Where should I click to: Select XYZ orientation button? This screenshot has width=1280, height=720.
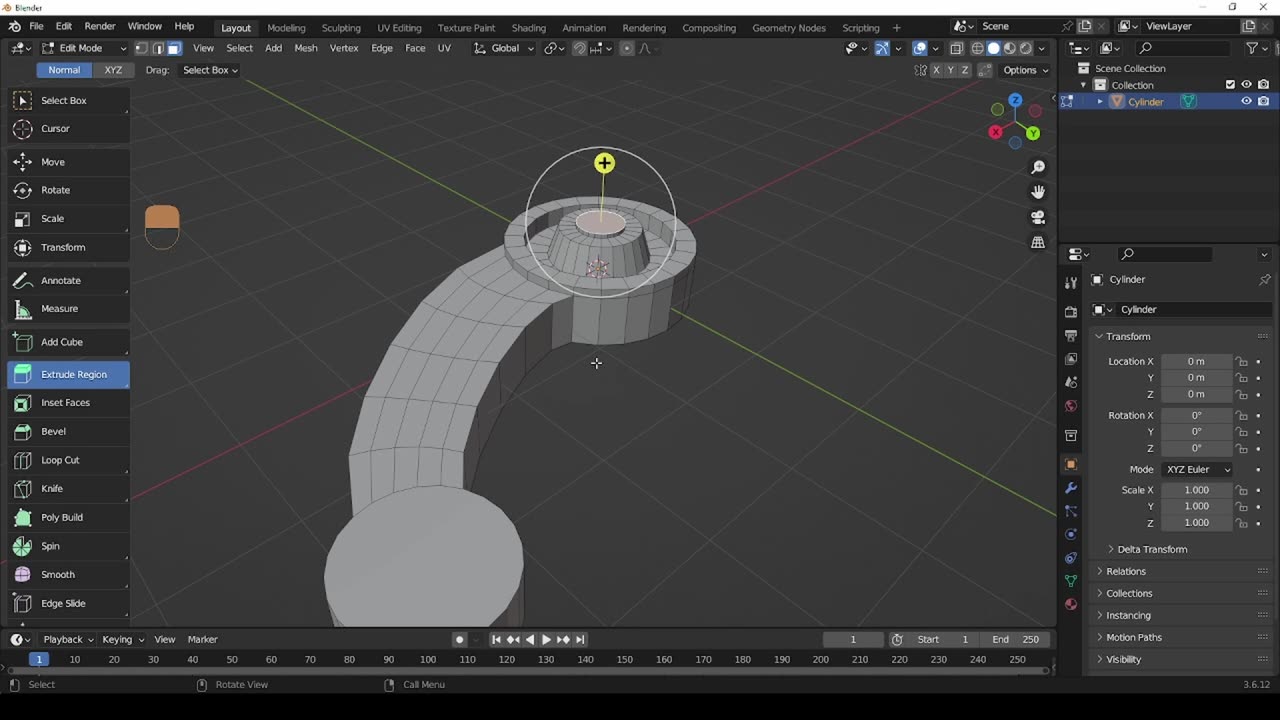(x=113, y=70)
